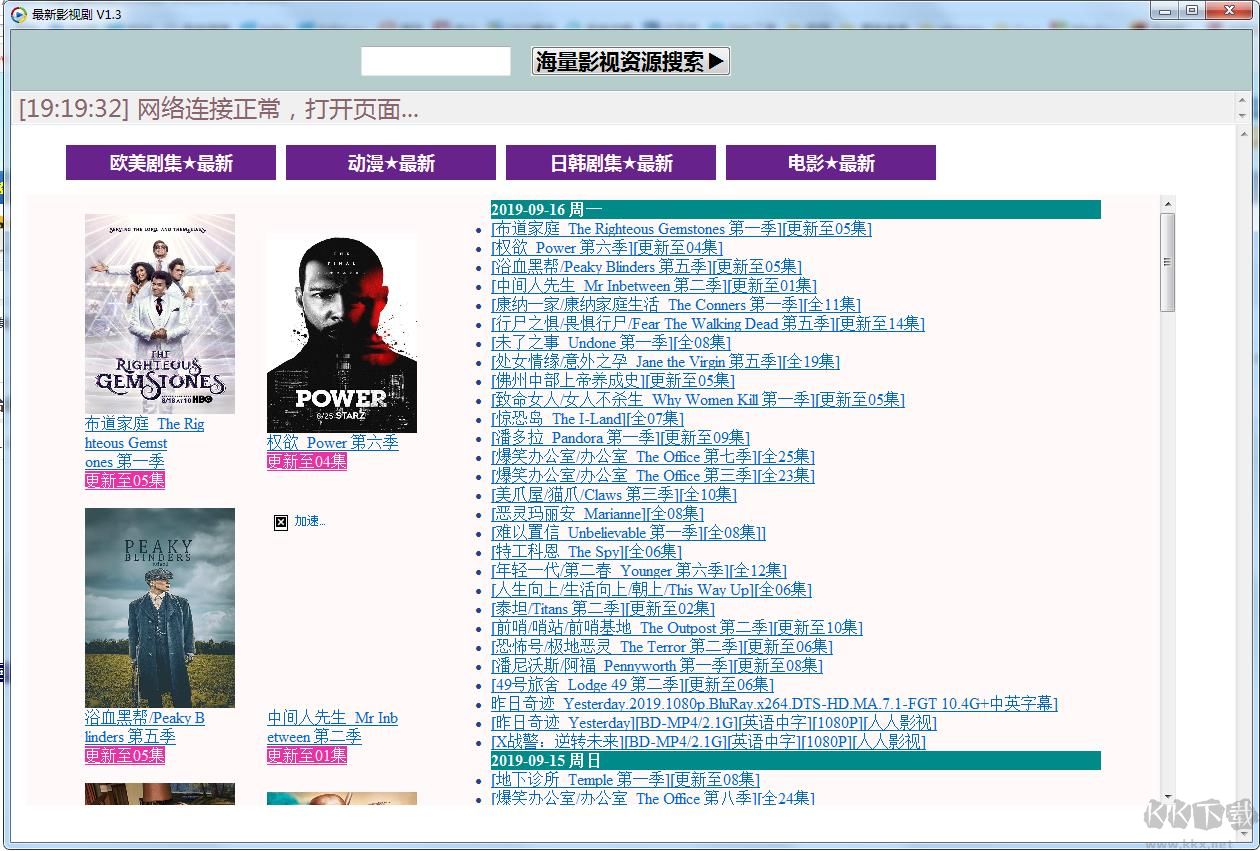1260x851 pixels.
Task: Open list entry The Office 第七季 全25集
Action: pos(652,457)
